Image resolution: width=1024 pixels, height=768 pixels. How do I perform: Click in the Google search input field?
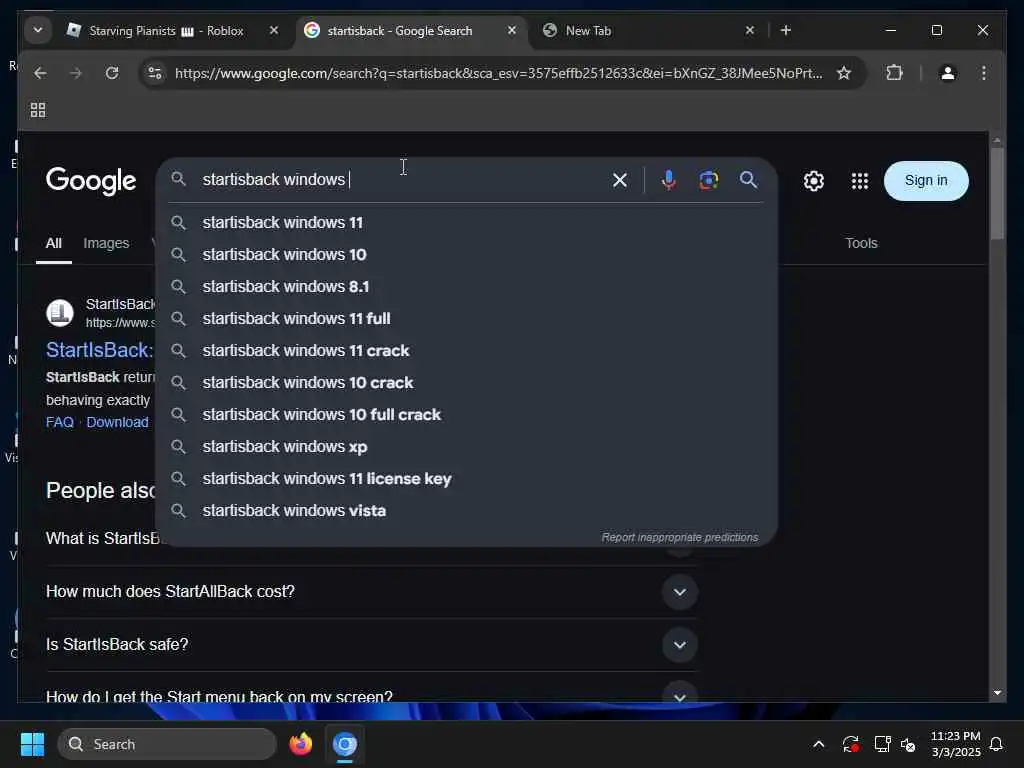(x=402, y=180)
